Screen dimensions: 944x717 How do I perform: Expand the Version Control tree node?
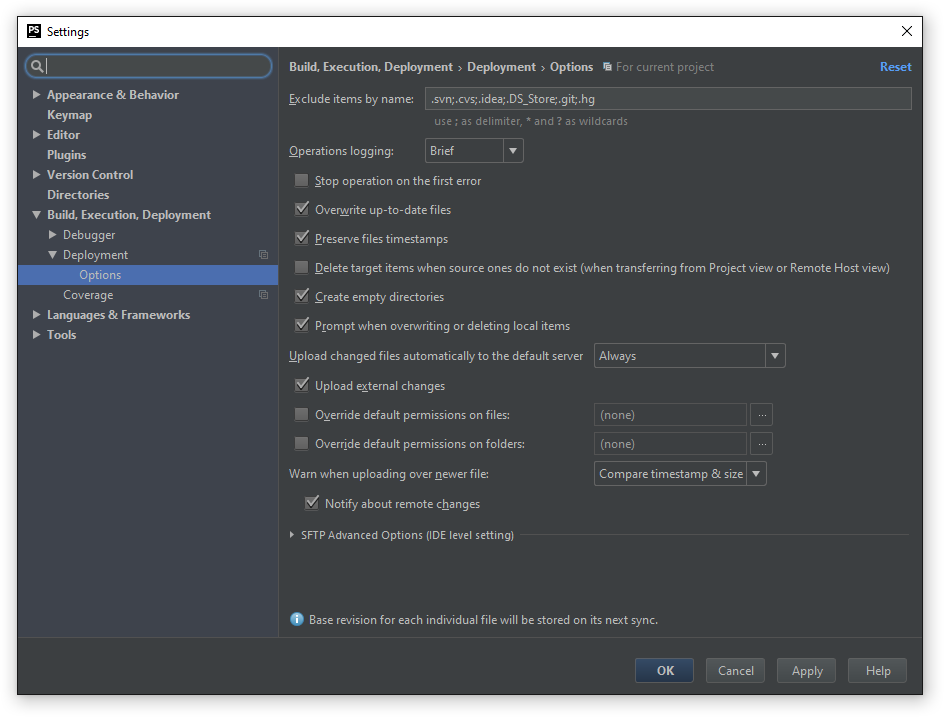[x=37, y=175]
